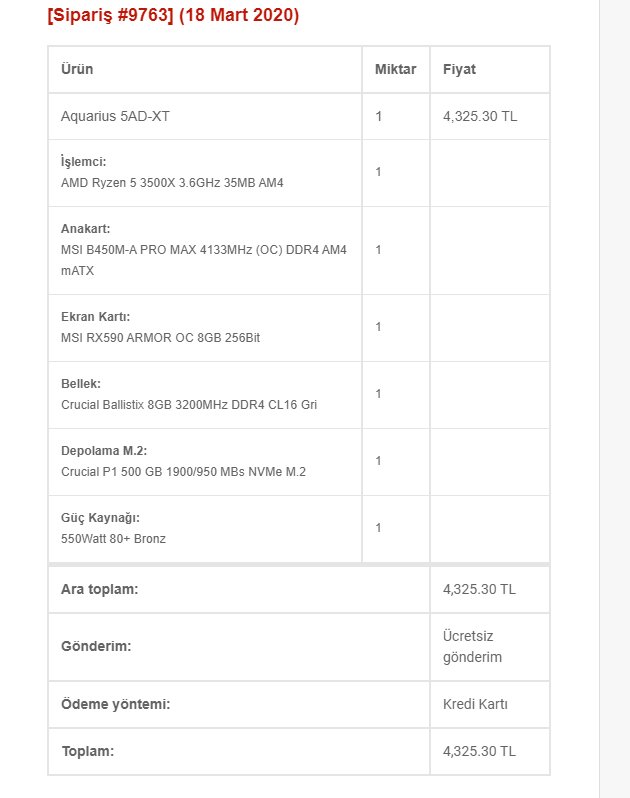Click the Miktar column header
630x798 pixels.
pyautogui.click(x=395, y=69)
